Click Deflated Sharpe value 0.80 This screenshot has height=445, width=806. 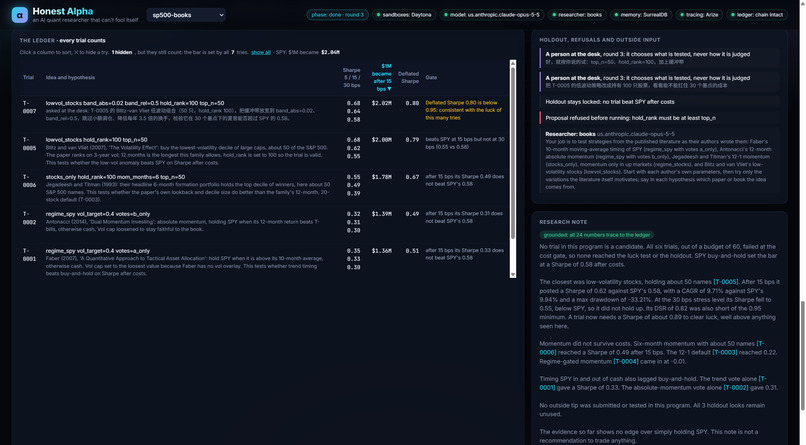412,103
